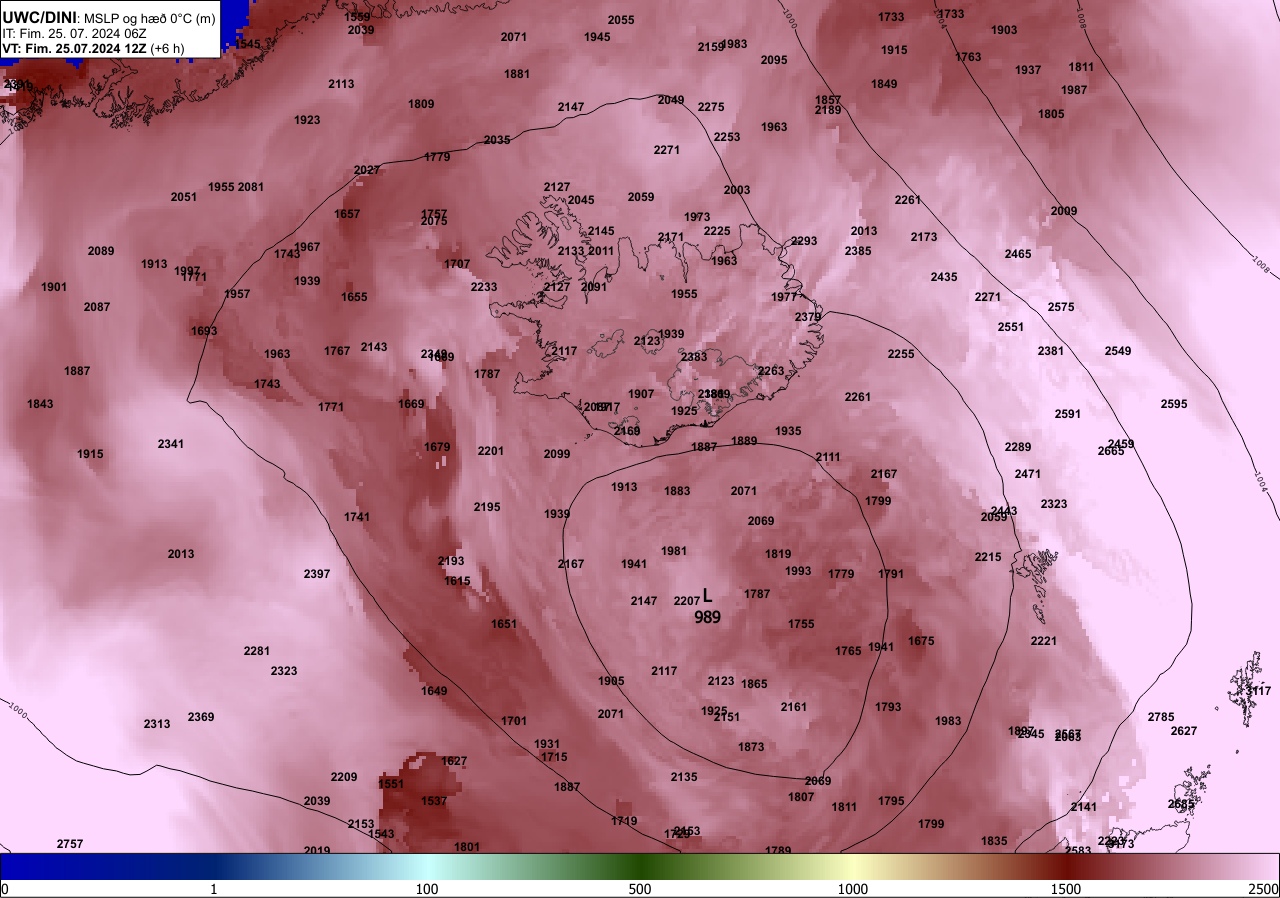The image size is (1280, 898).
Task: Click the 500 label on the colour scale
Action: (x=640, y=889)
